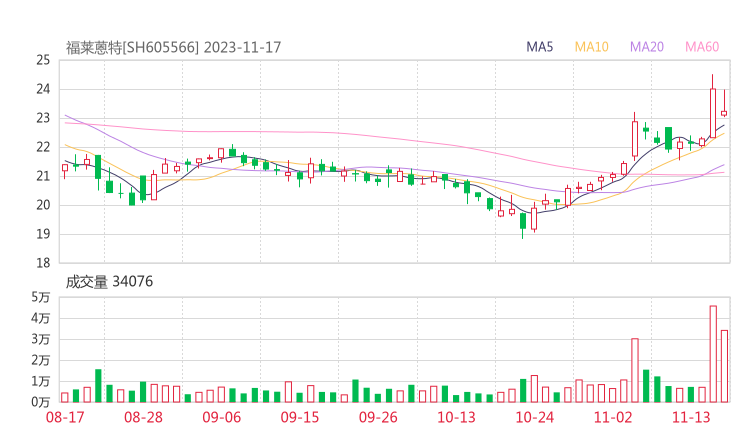Click the MA10 legend label
The width and height of the screenshot is (740, 440).
coord(591,47)
